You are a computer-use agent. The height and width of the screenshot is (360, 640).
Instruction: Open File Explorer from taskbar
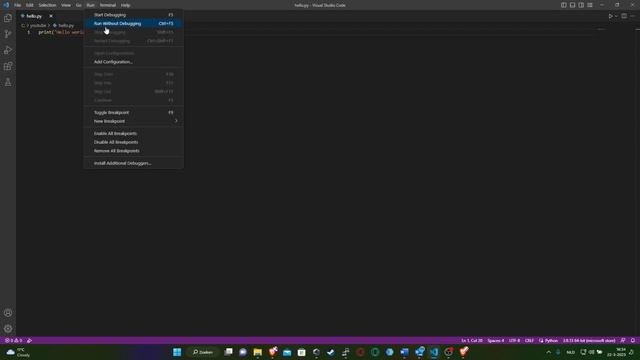click(258, 352)
